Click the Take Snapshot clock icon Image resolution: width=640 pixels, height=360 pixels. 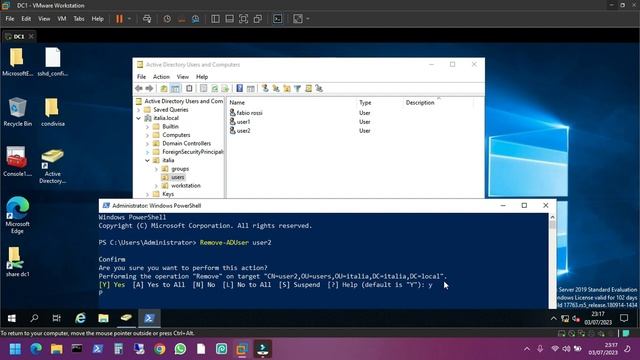point(167,19)
